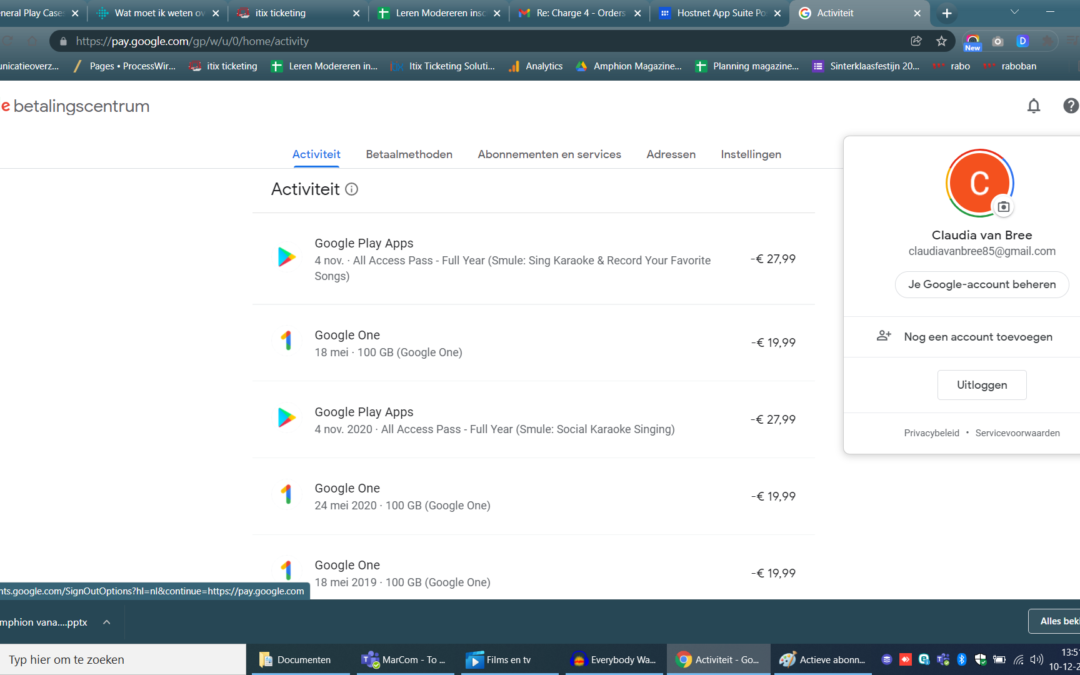Check battery status in system tray
Screen dimensions: 1080x675
coord(999,660)
